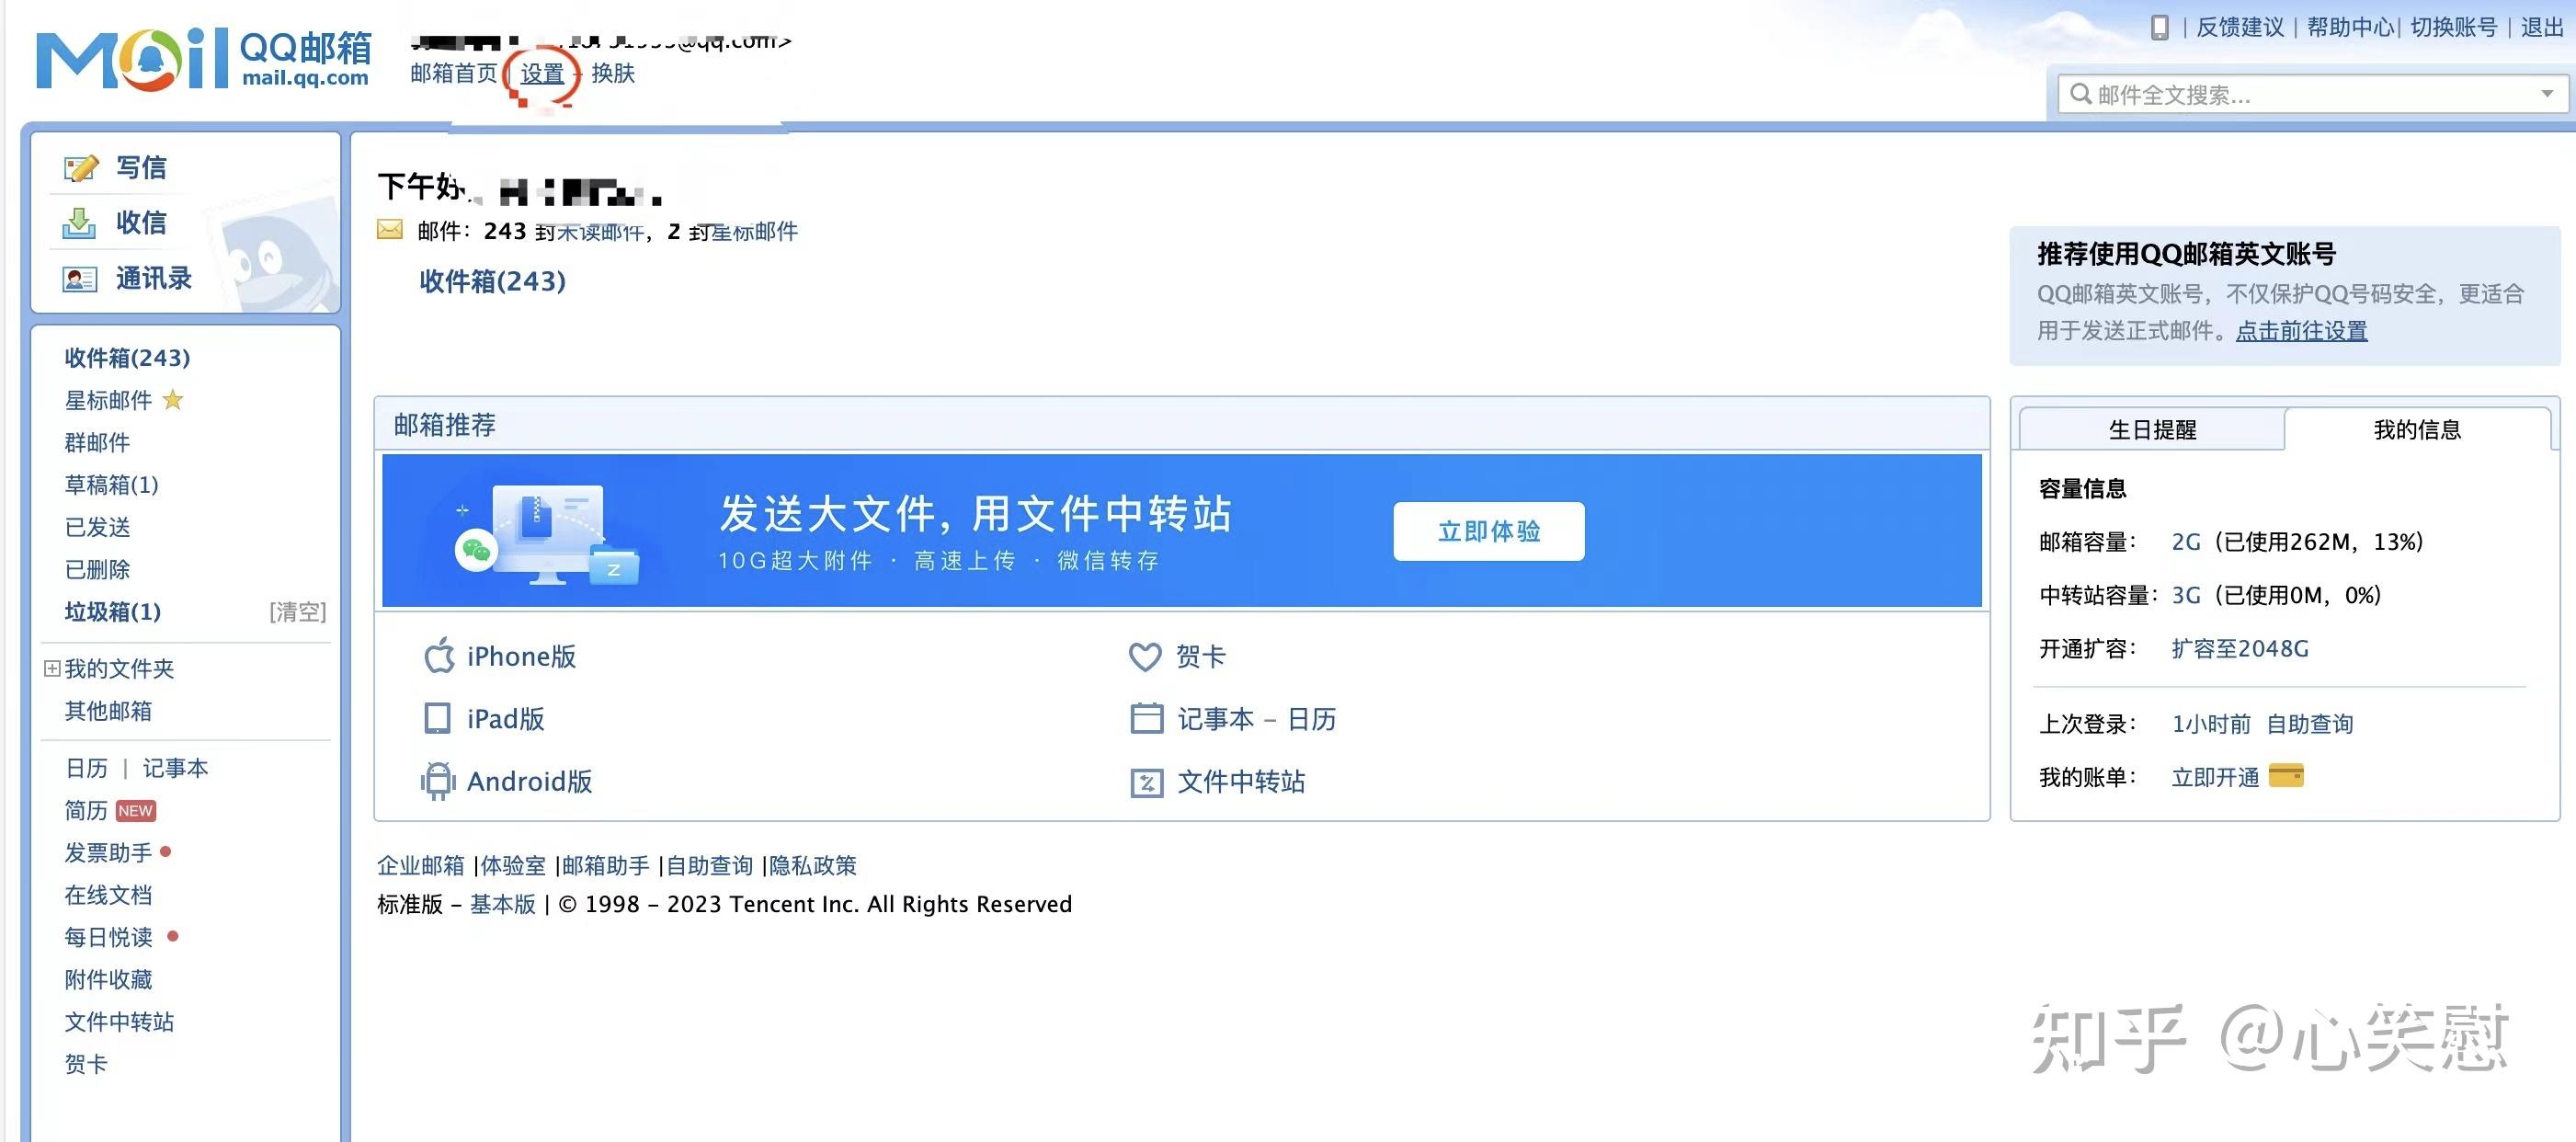Click the QQ邮箱 logo
Image resolution: width=2576 pixels, height=1142 pixels.
pos(203,59)
